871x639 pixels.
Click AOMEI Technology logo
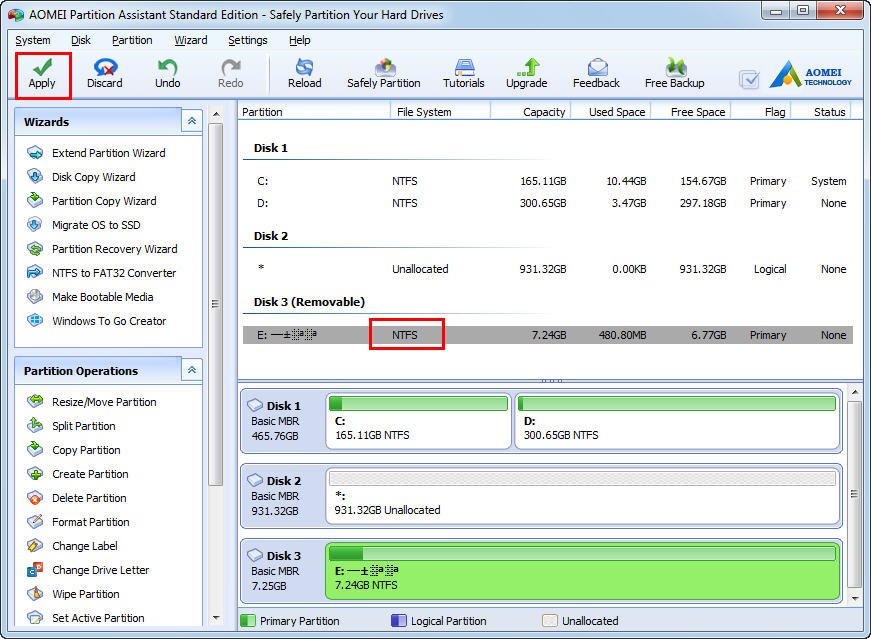(810, 75)
